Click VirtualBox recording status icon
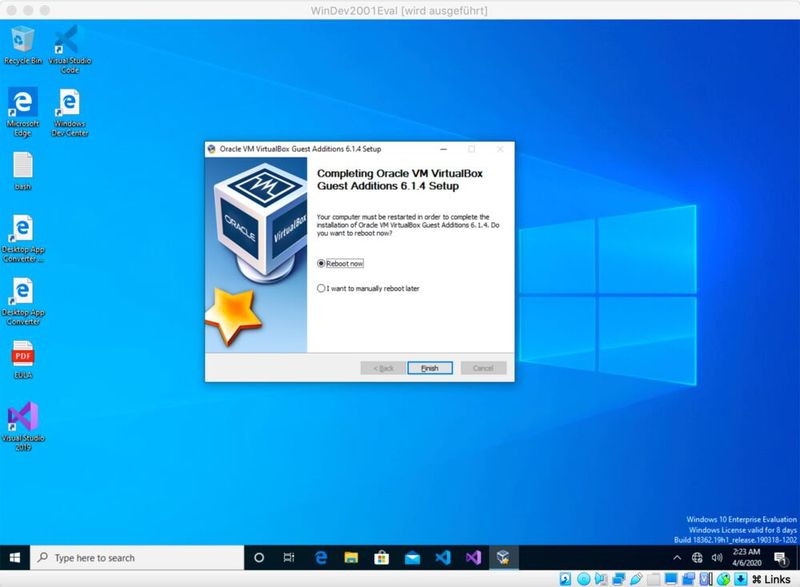 tap(688, 579)
